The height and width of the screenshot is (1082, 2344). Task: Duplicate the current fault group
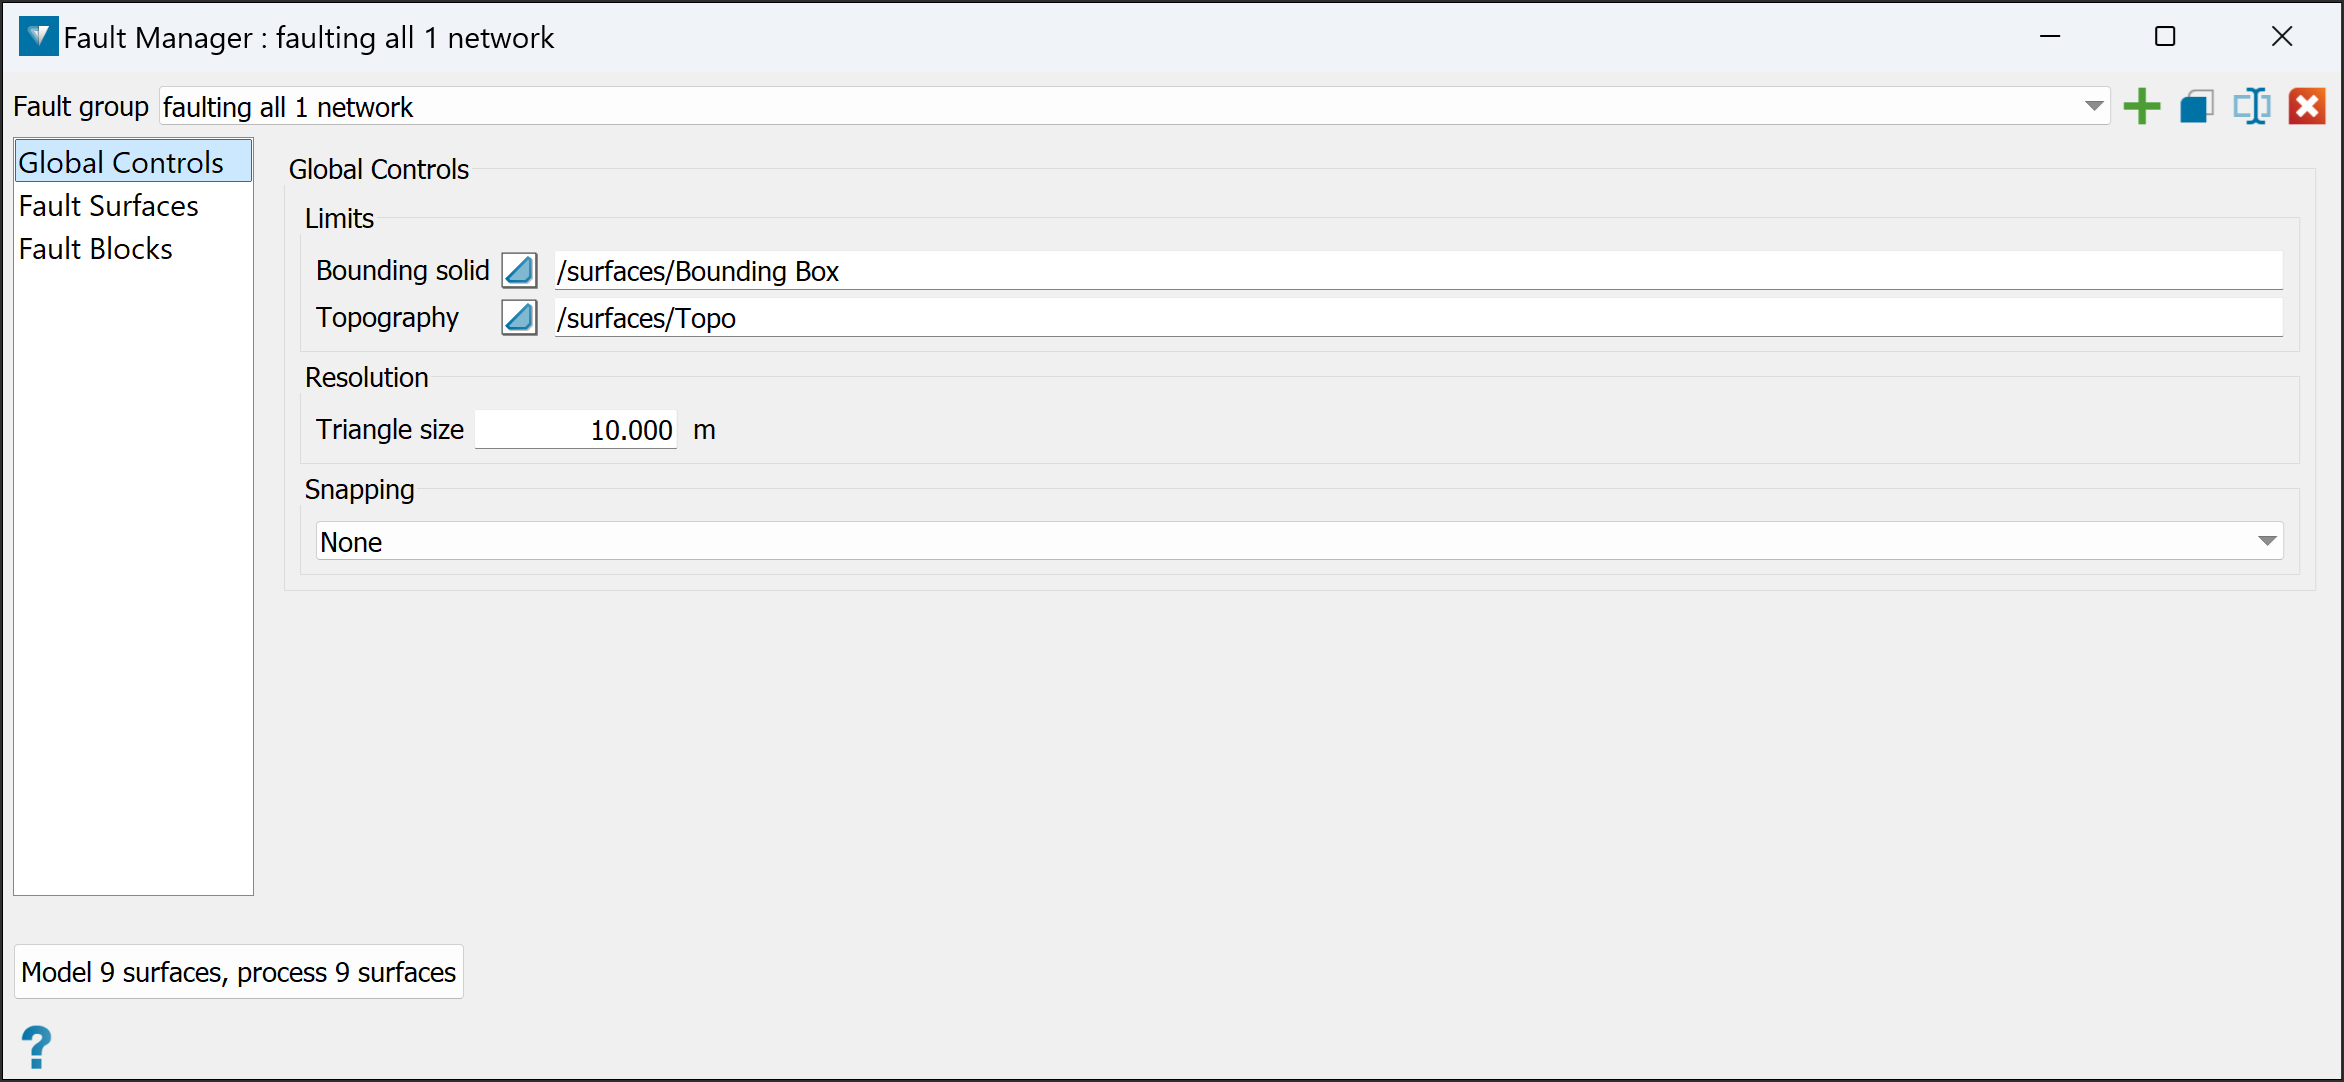pyautogui.click(x=2196, y=107)
